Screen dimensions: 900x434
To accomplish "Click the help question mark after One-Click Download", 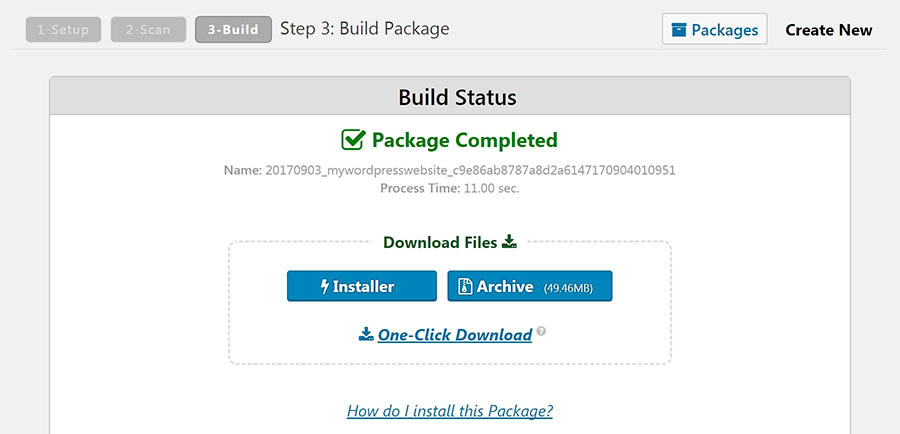I will pyautogui.click(x=541, y=331).
